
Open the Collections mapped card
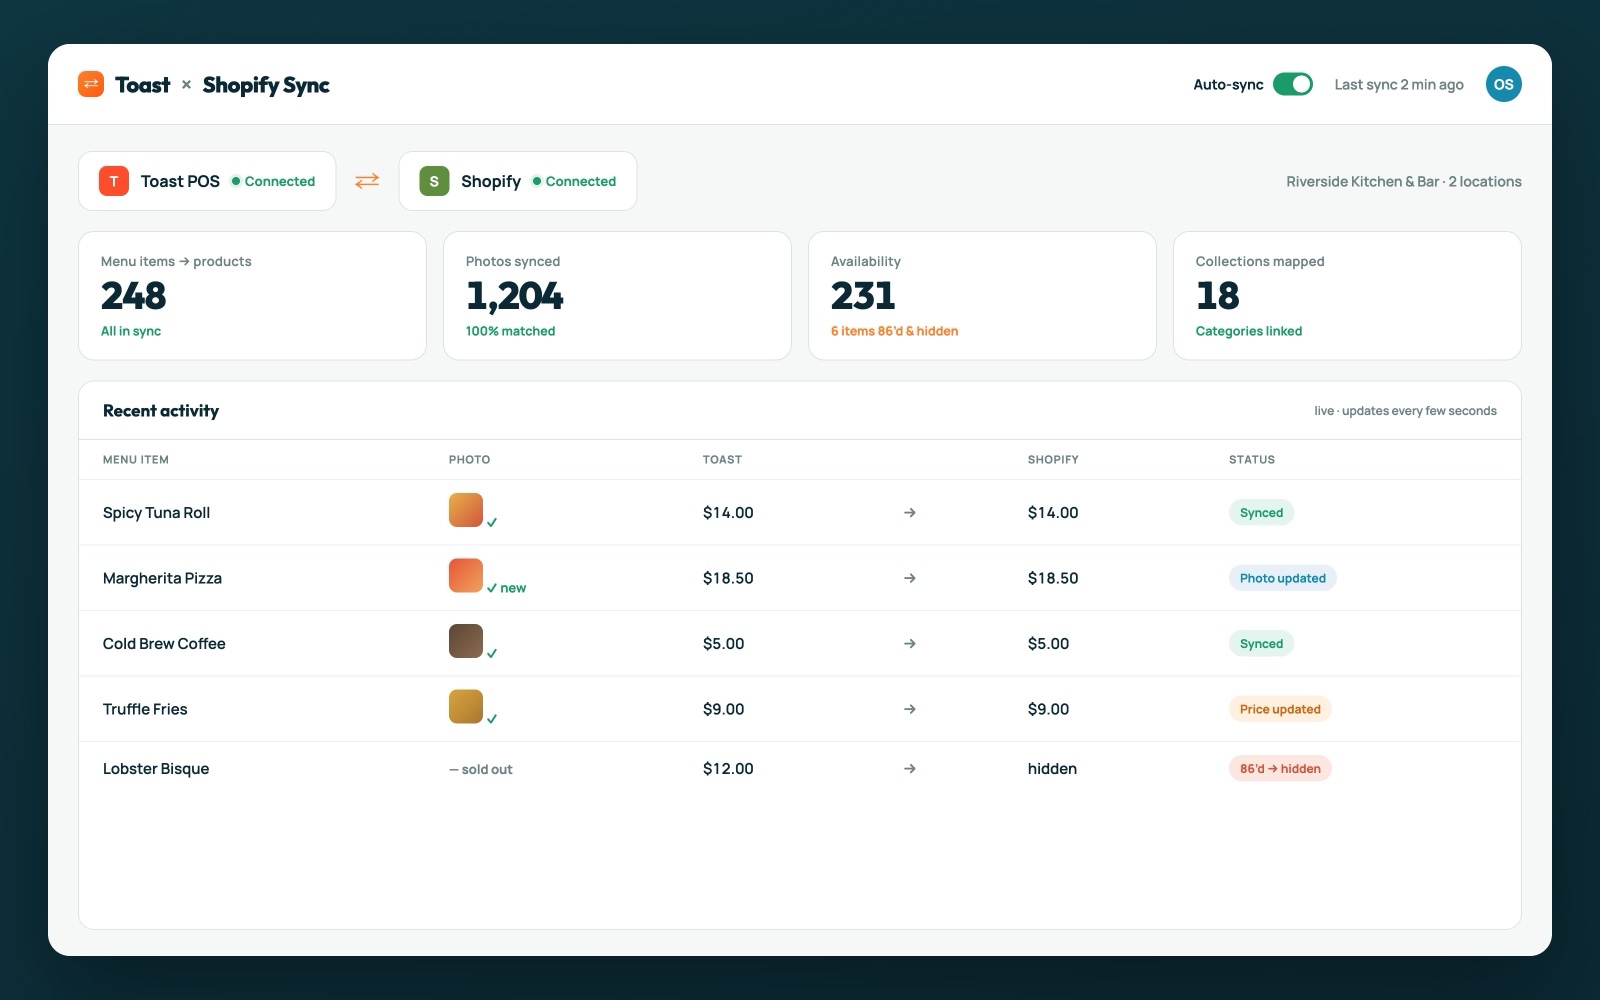(1347, 296)
